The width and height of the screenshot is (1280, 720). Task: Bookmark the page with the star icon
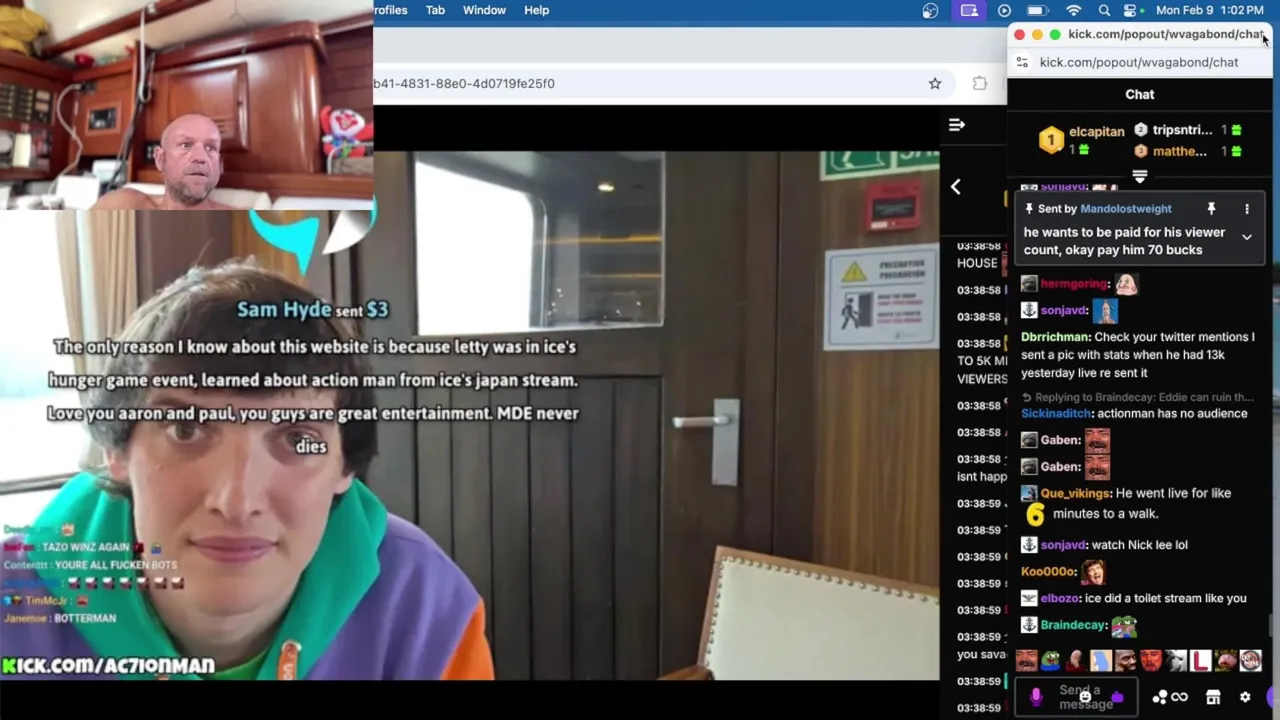click(x=934, y=84)
